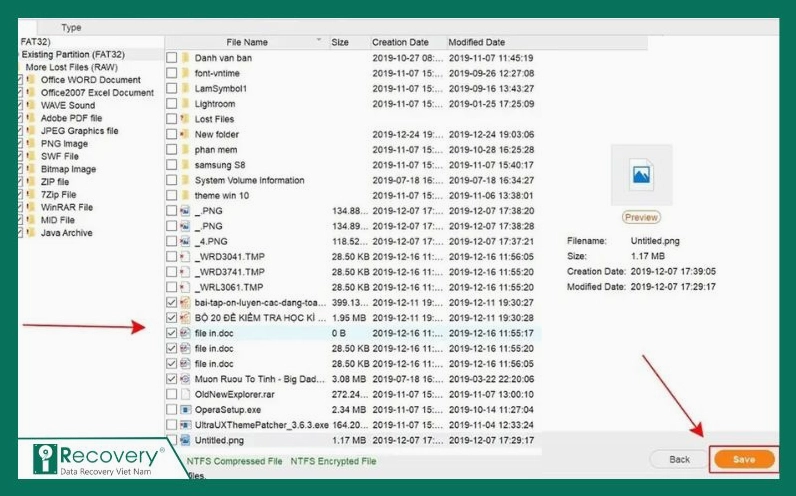Click the Muon Ruou To Tinh audio icon
Screen dimensions: 796x496
[184, 379]
